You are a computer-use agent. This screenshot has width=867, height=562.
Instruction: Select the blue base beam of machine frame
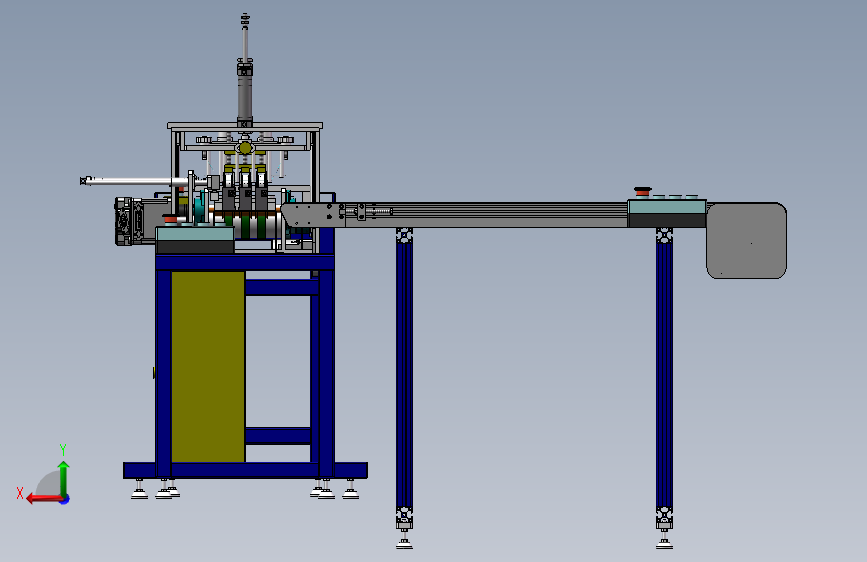[x=245, y=470]
